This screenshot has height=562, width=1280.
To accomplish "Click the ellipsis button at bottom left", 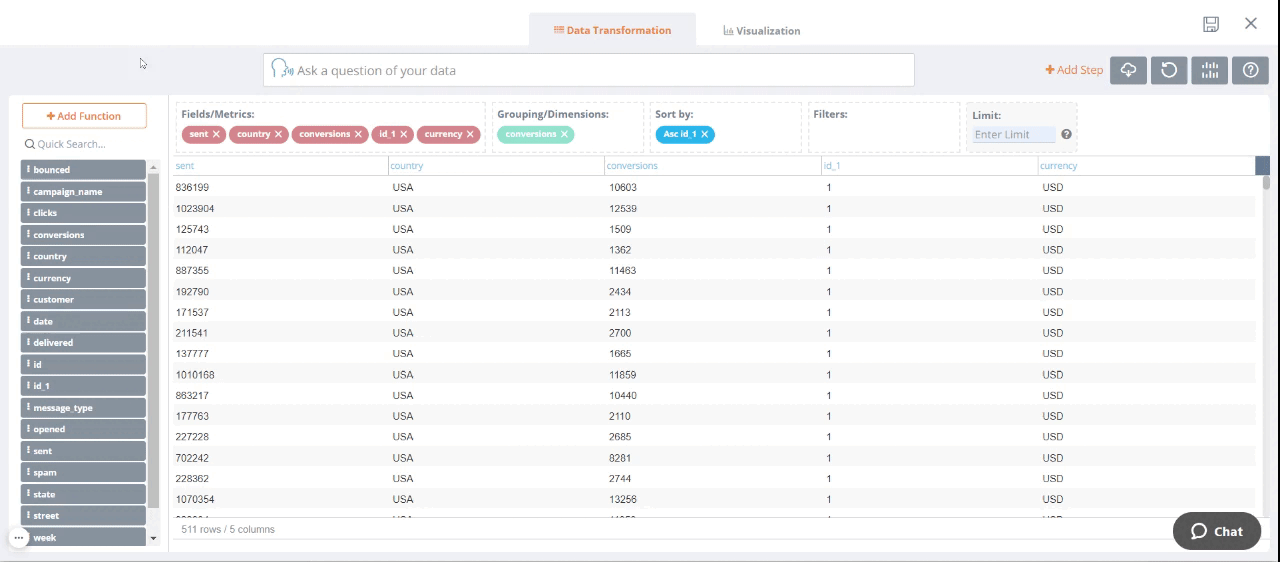I will point(18,538).
